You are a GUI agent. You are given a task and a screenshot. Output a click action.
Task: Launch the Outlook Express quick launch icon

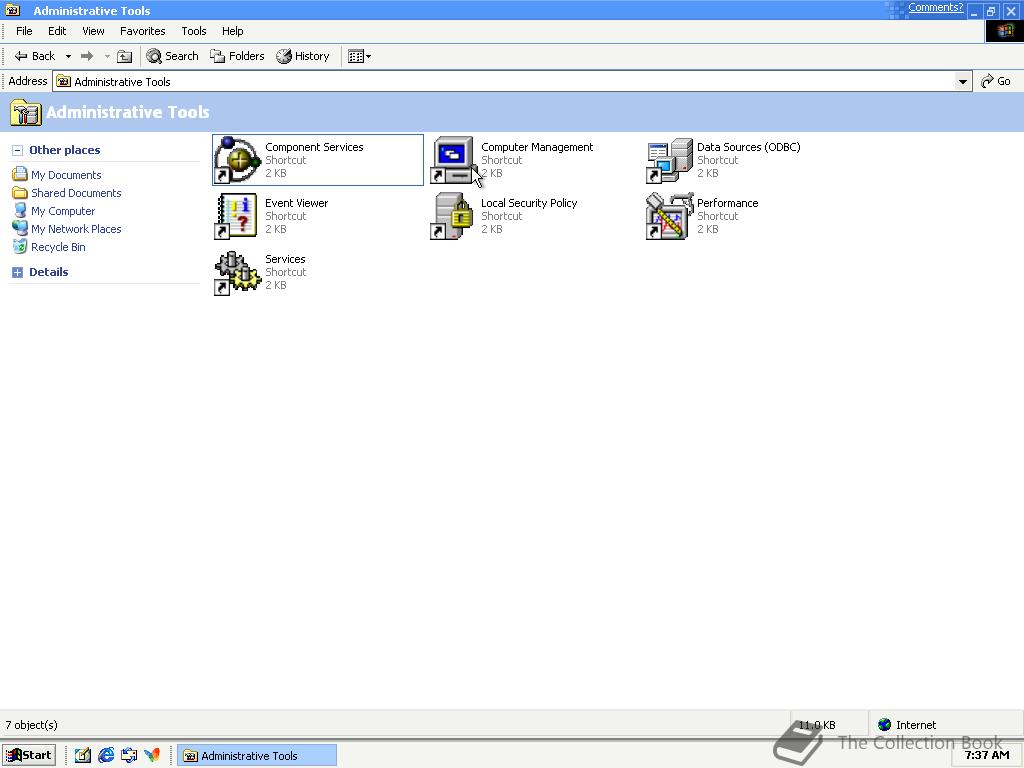pos(129,756)
